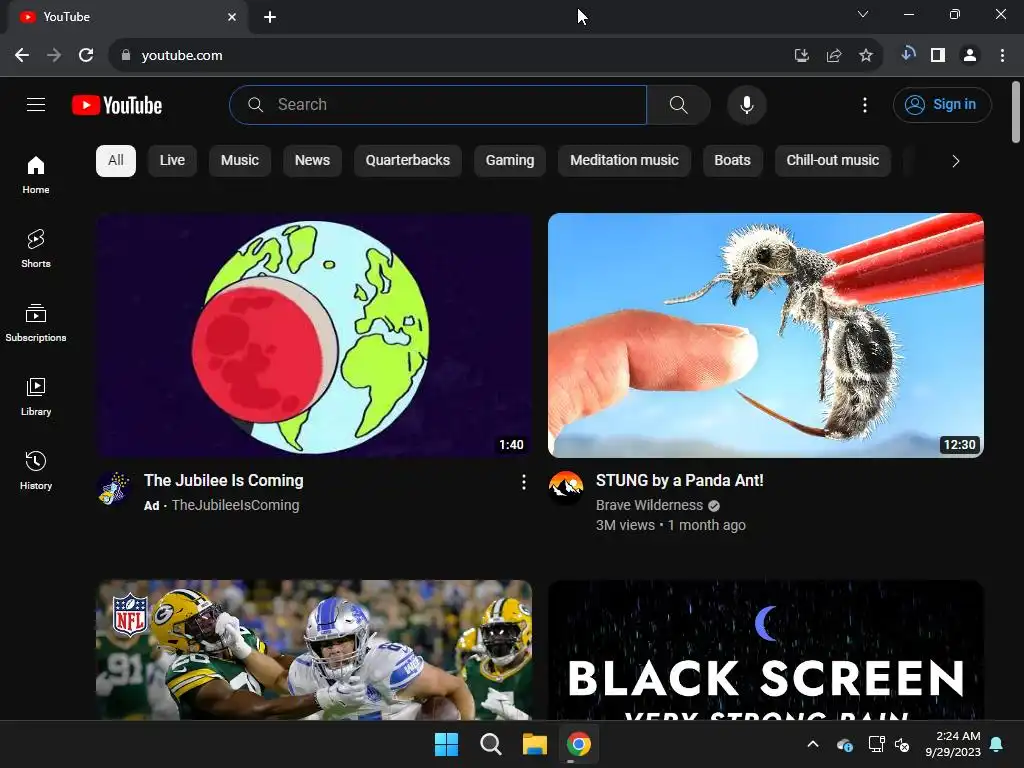Open the tab search dropdown chevron
The width and height of the screenshot is (1024, 768).
(x=863, y=14)
